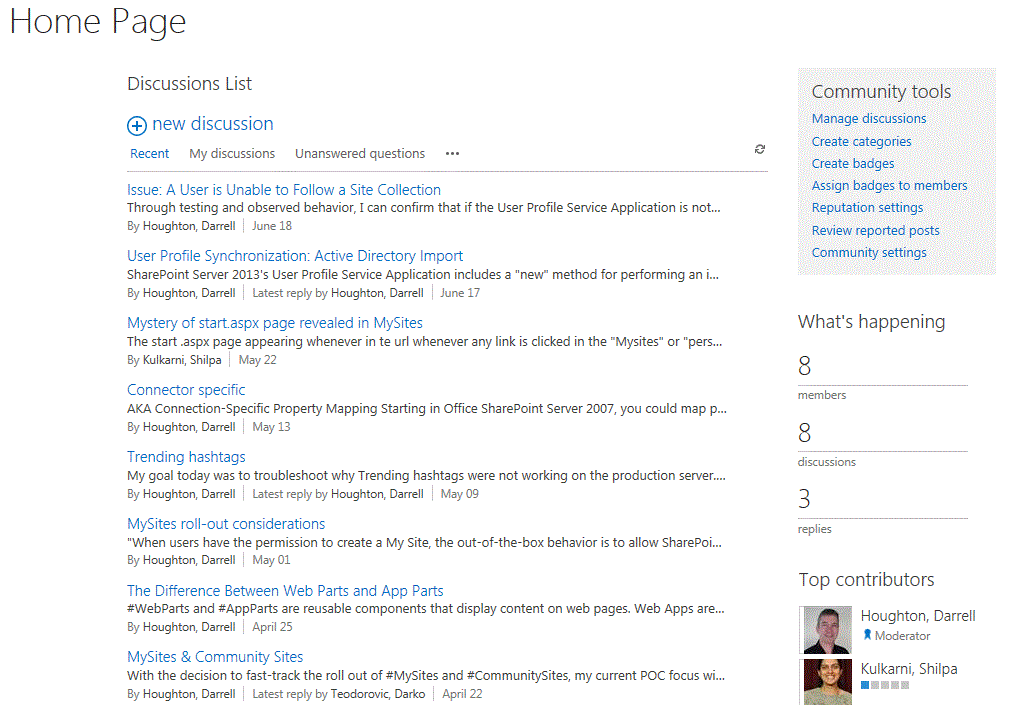Click the Moderator ribbon badge icon

coord(867,635)
